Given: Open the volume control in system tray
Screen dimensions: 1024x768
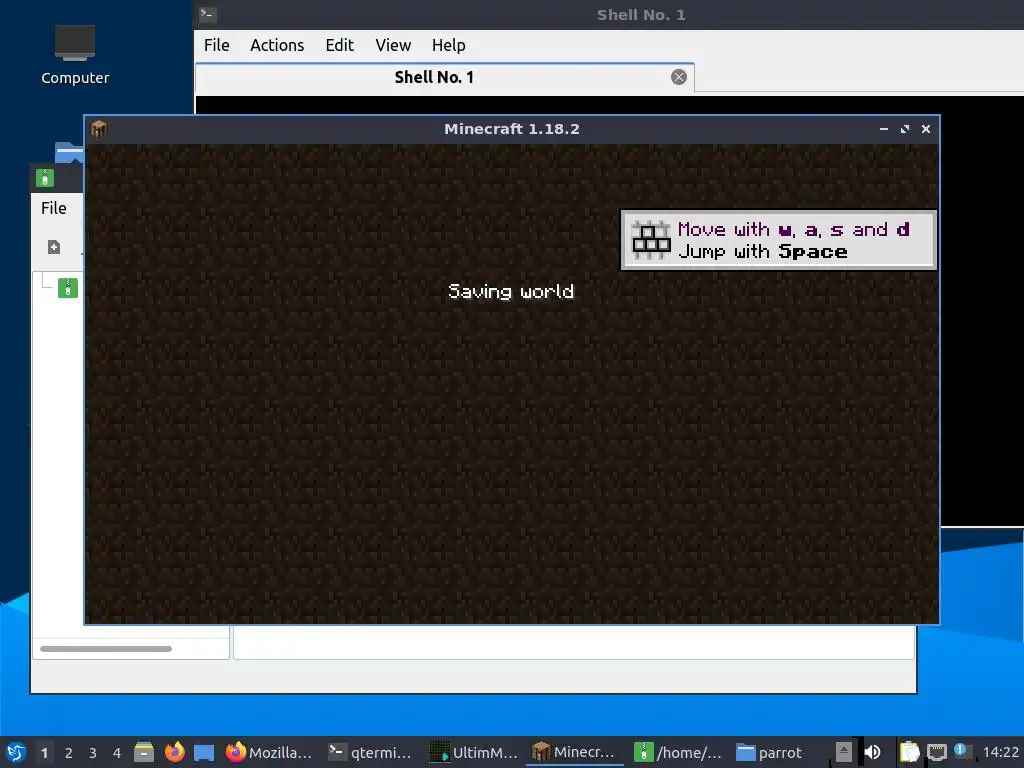Looking at the screenshot, I should tap(872, 752).
